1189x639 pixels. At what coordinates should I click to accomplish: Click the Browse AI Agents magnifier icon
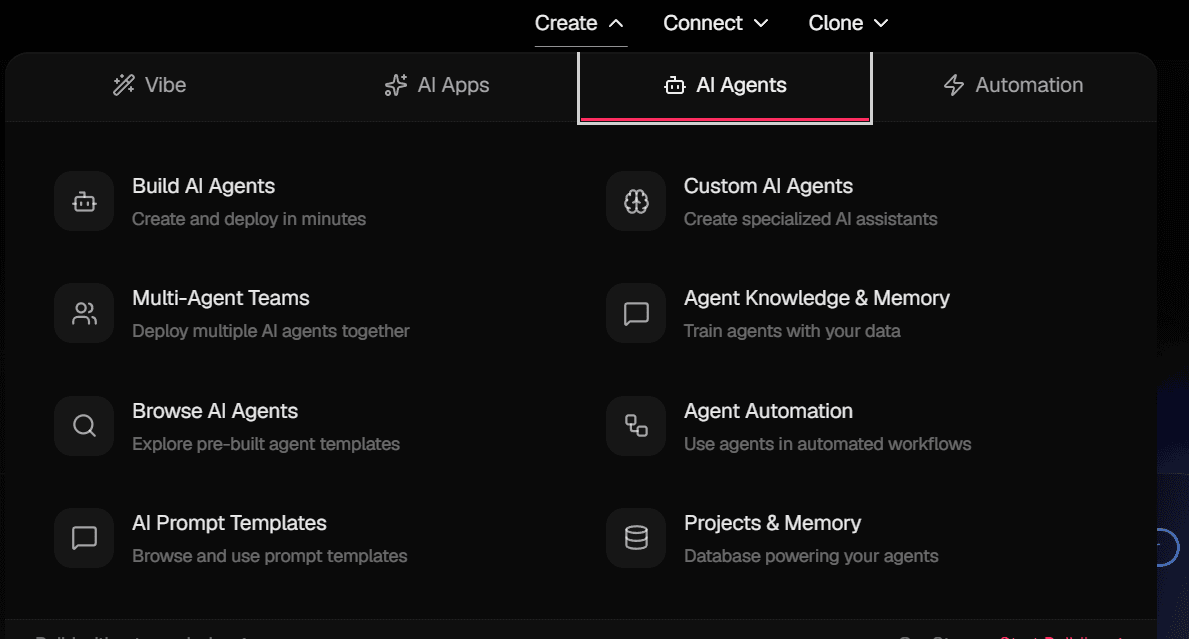(84, 426)
